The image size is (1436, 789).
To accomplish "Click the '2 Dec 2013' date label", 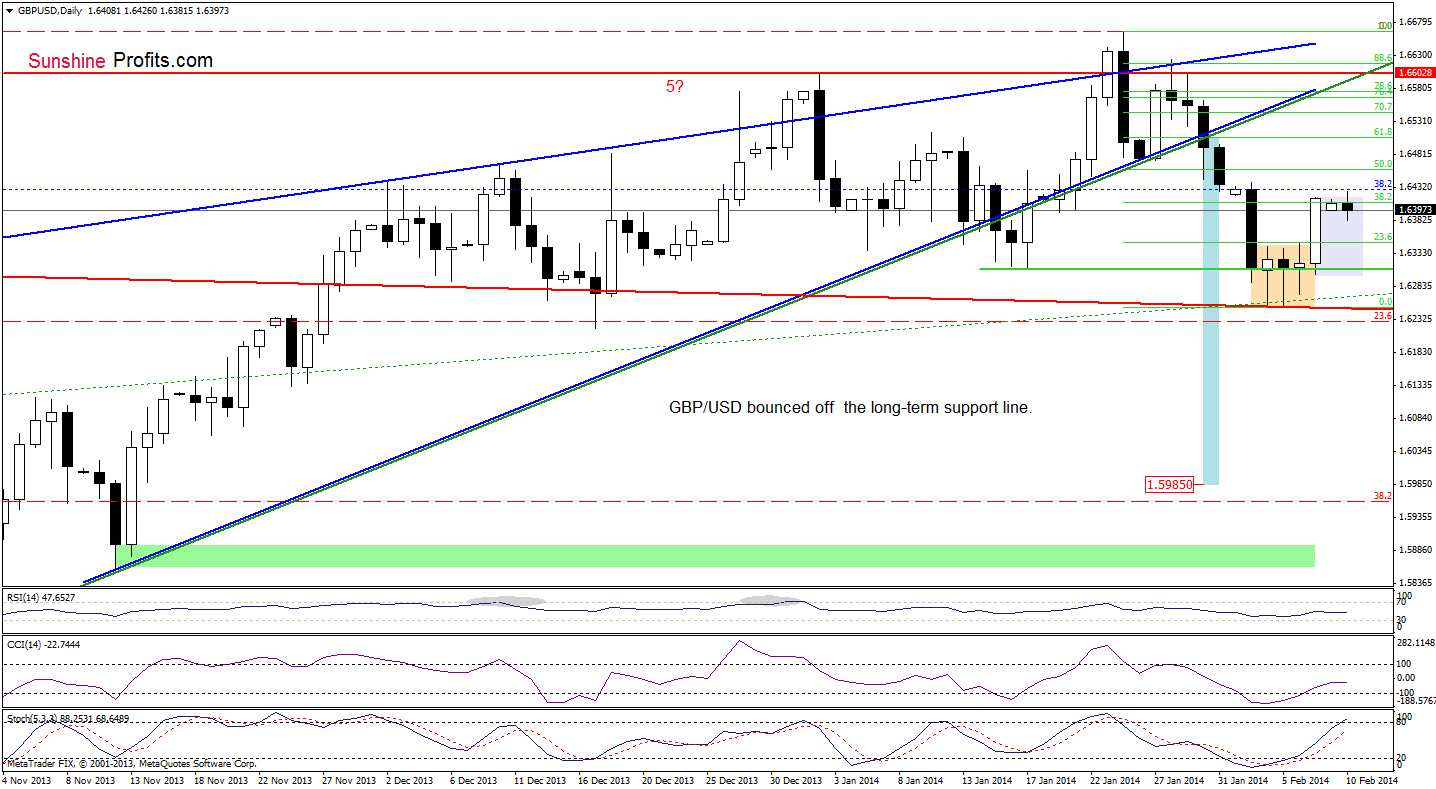I will coord(409,779).
